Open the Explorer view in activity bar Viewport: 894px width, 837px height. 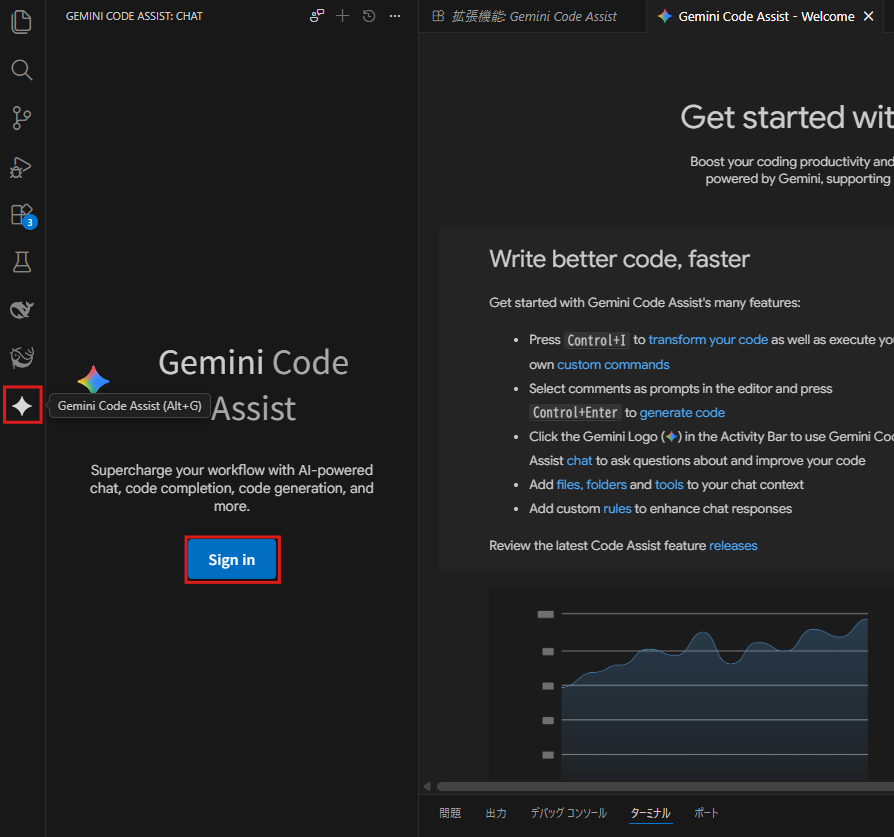pos(22,22)
